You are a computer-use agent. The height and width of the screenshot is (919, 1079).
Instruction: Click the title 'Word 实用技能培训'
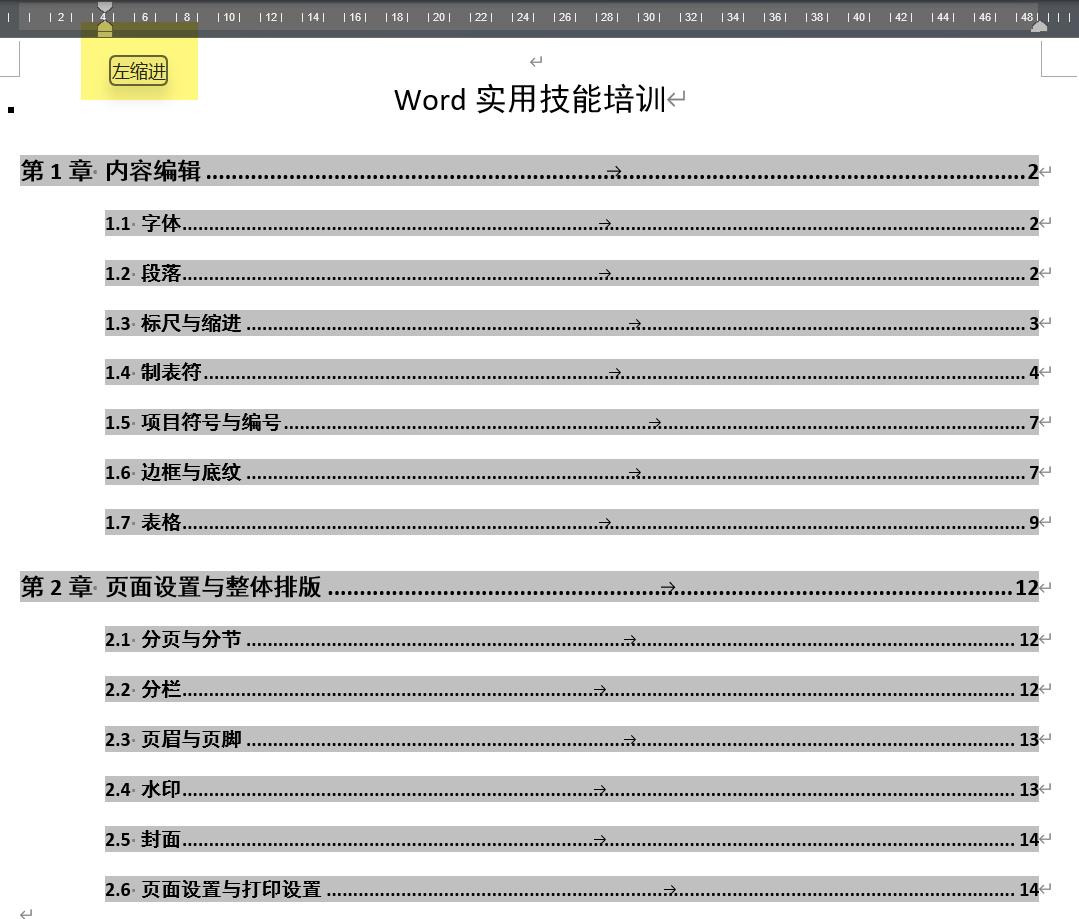coord(530,100)
